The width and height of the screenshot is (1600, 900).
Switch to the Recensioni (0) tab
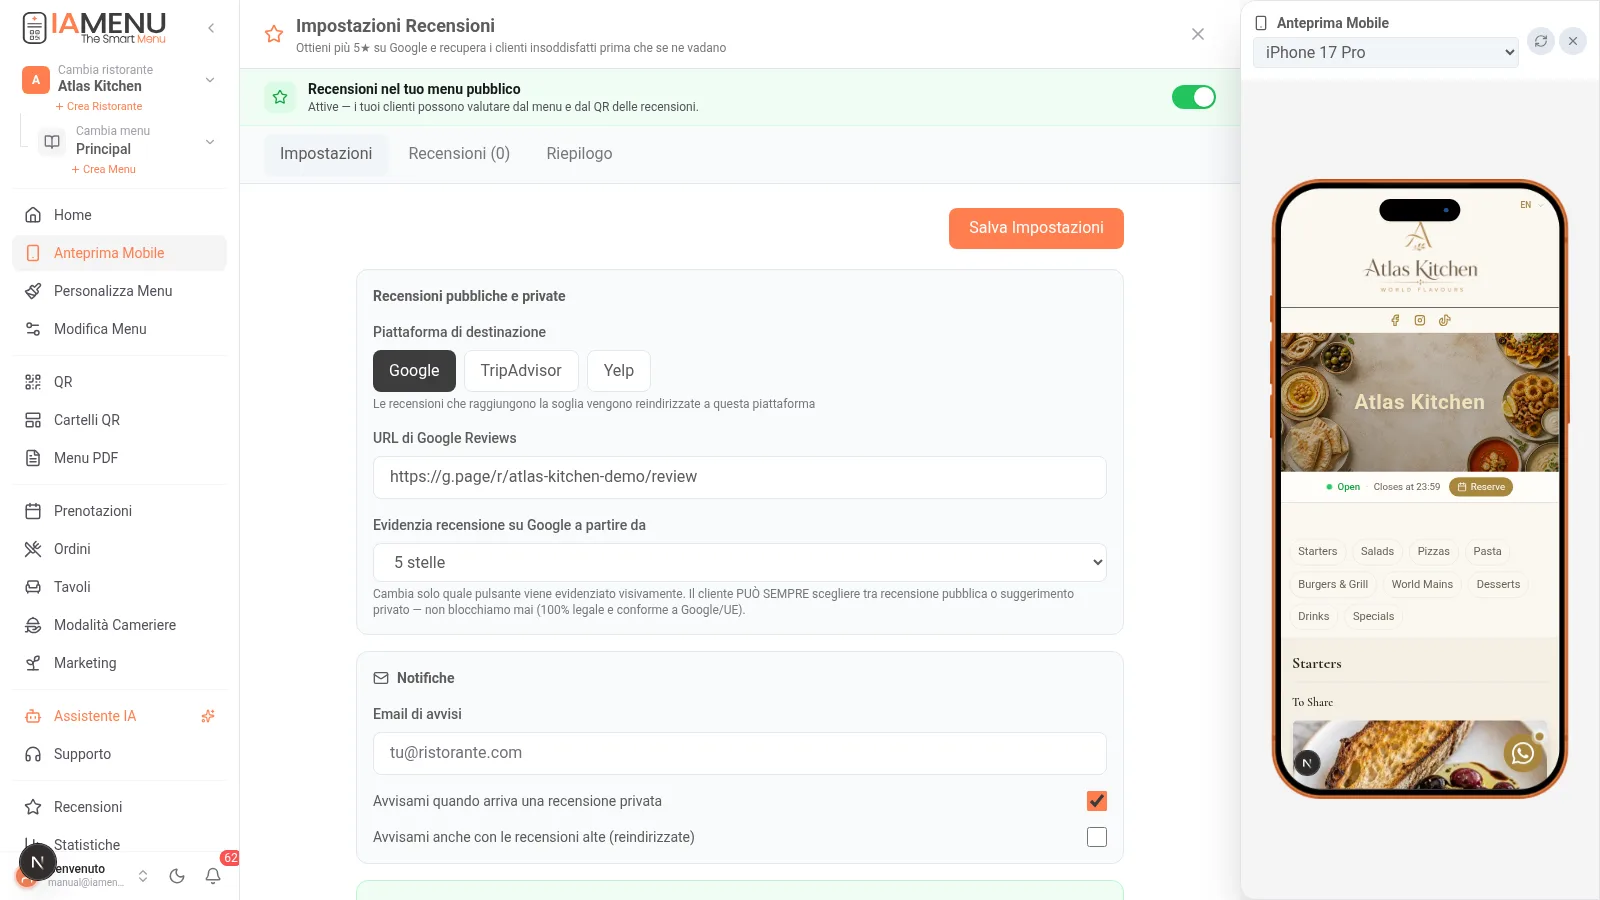click(x=459, y=154)
